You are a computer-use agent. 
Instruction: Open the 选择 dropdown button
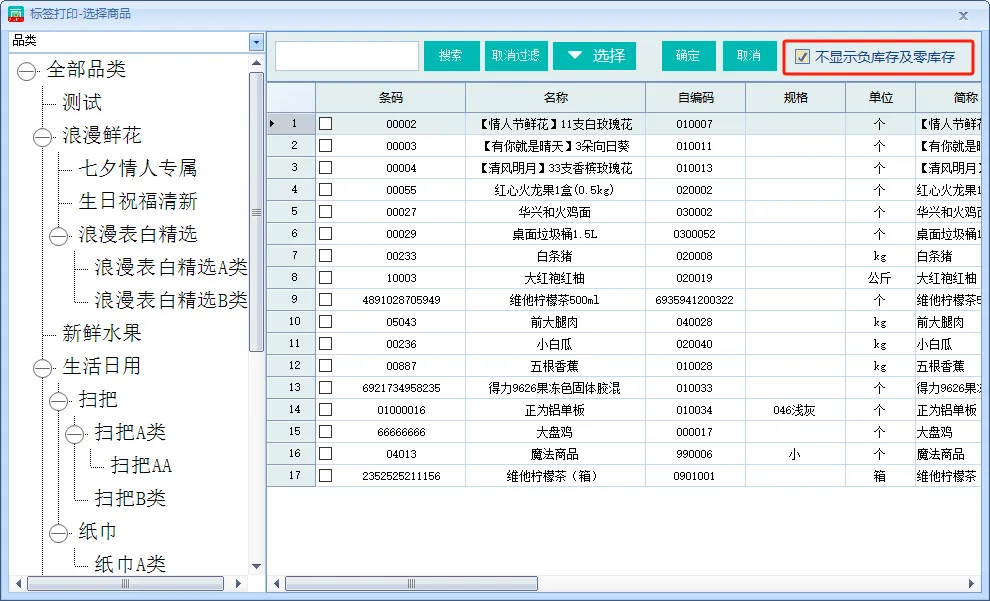(595, 56)
